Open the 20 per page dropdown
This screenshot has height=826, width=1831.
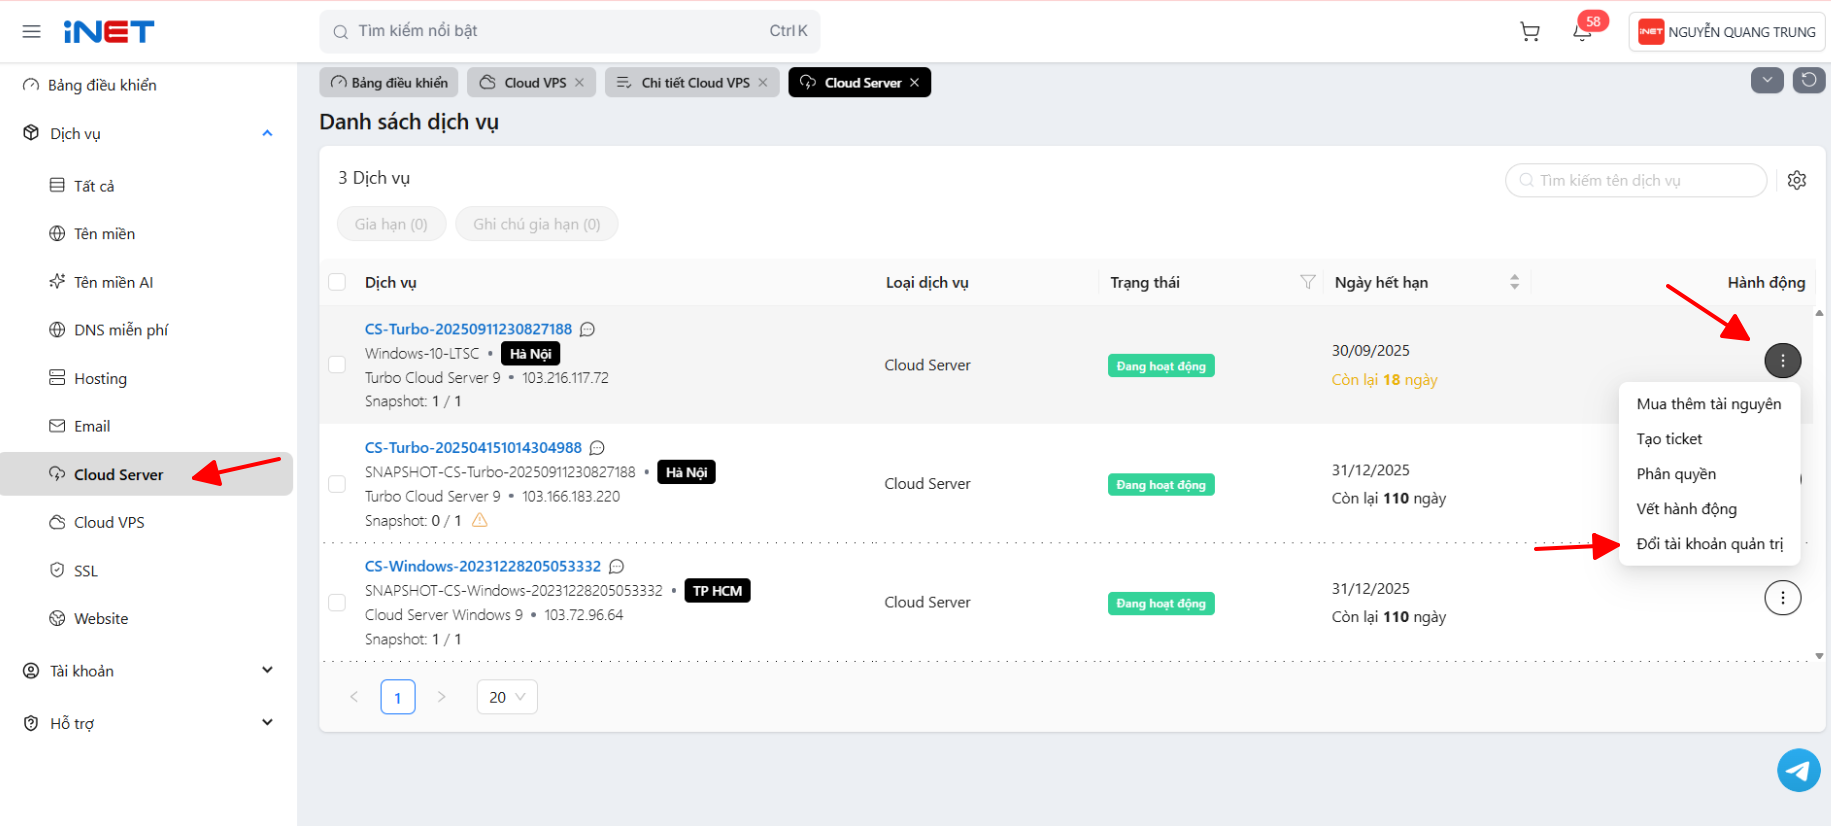(x=507, y=697)
